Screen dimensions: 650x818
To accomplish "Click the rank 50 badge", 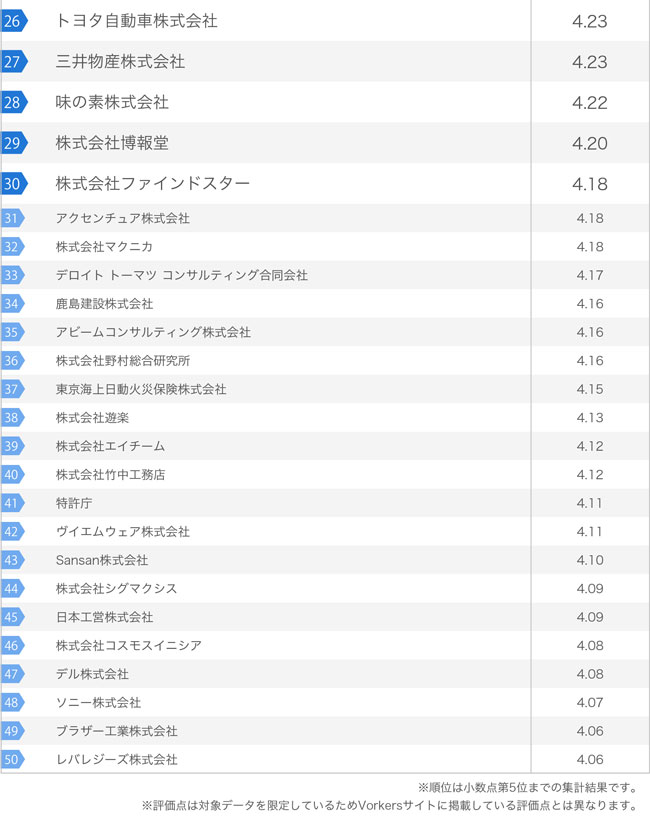I will [x=13, y=760].
